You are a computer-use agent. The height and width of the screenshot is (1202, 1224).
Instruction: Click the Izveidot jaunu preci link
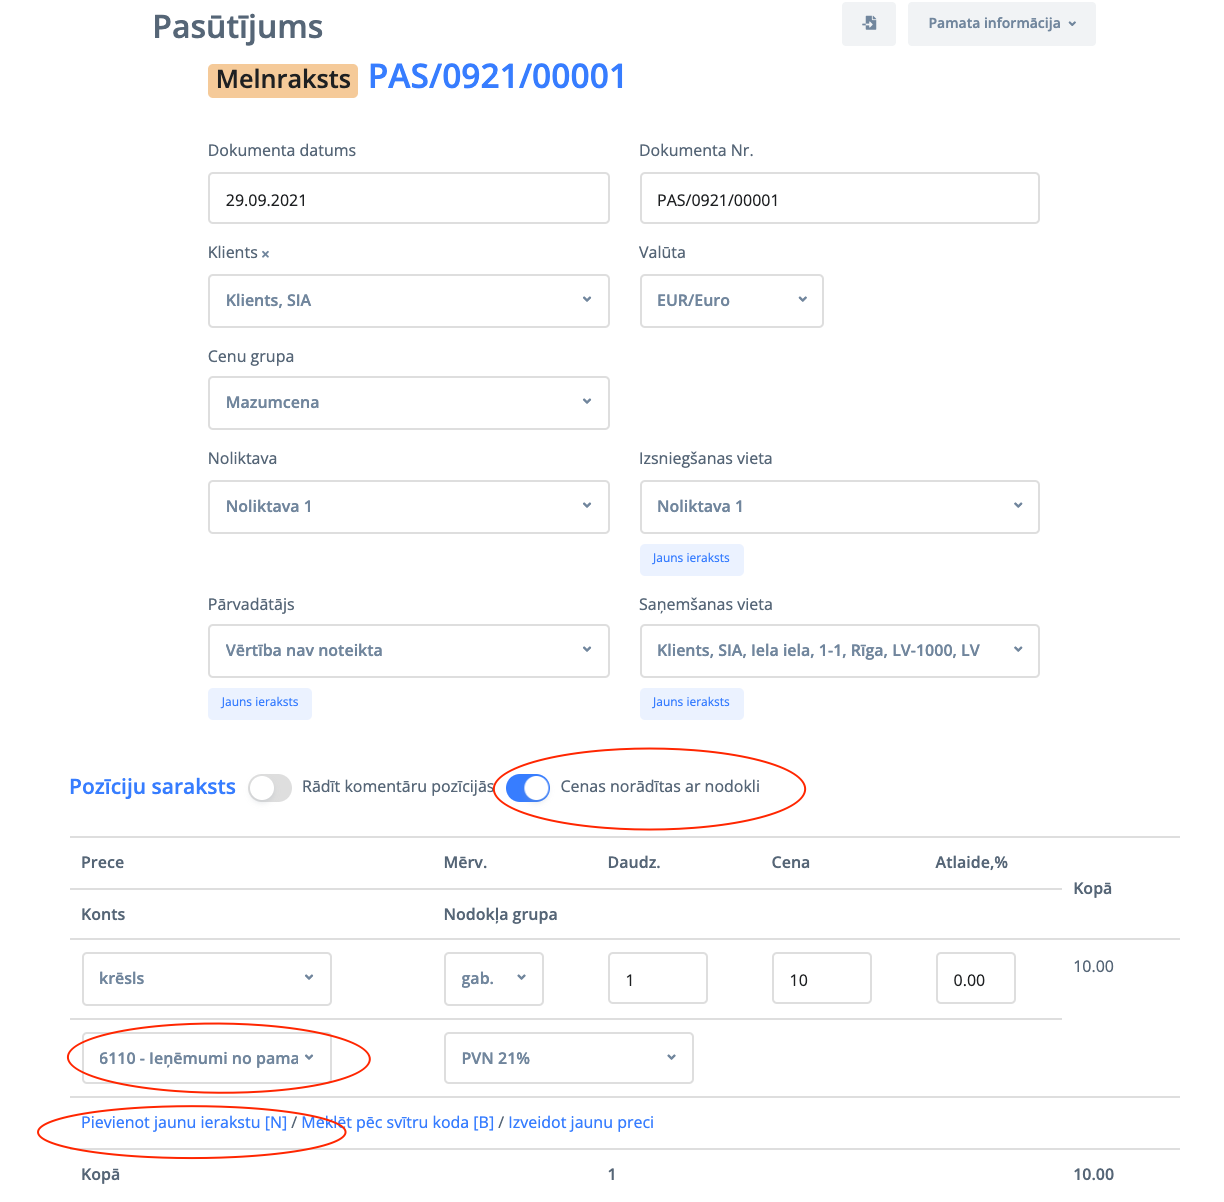point(581,1123)
